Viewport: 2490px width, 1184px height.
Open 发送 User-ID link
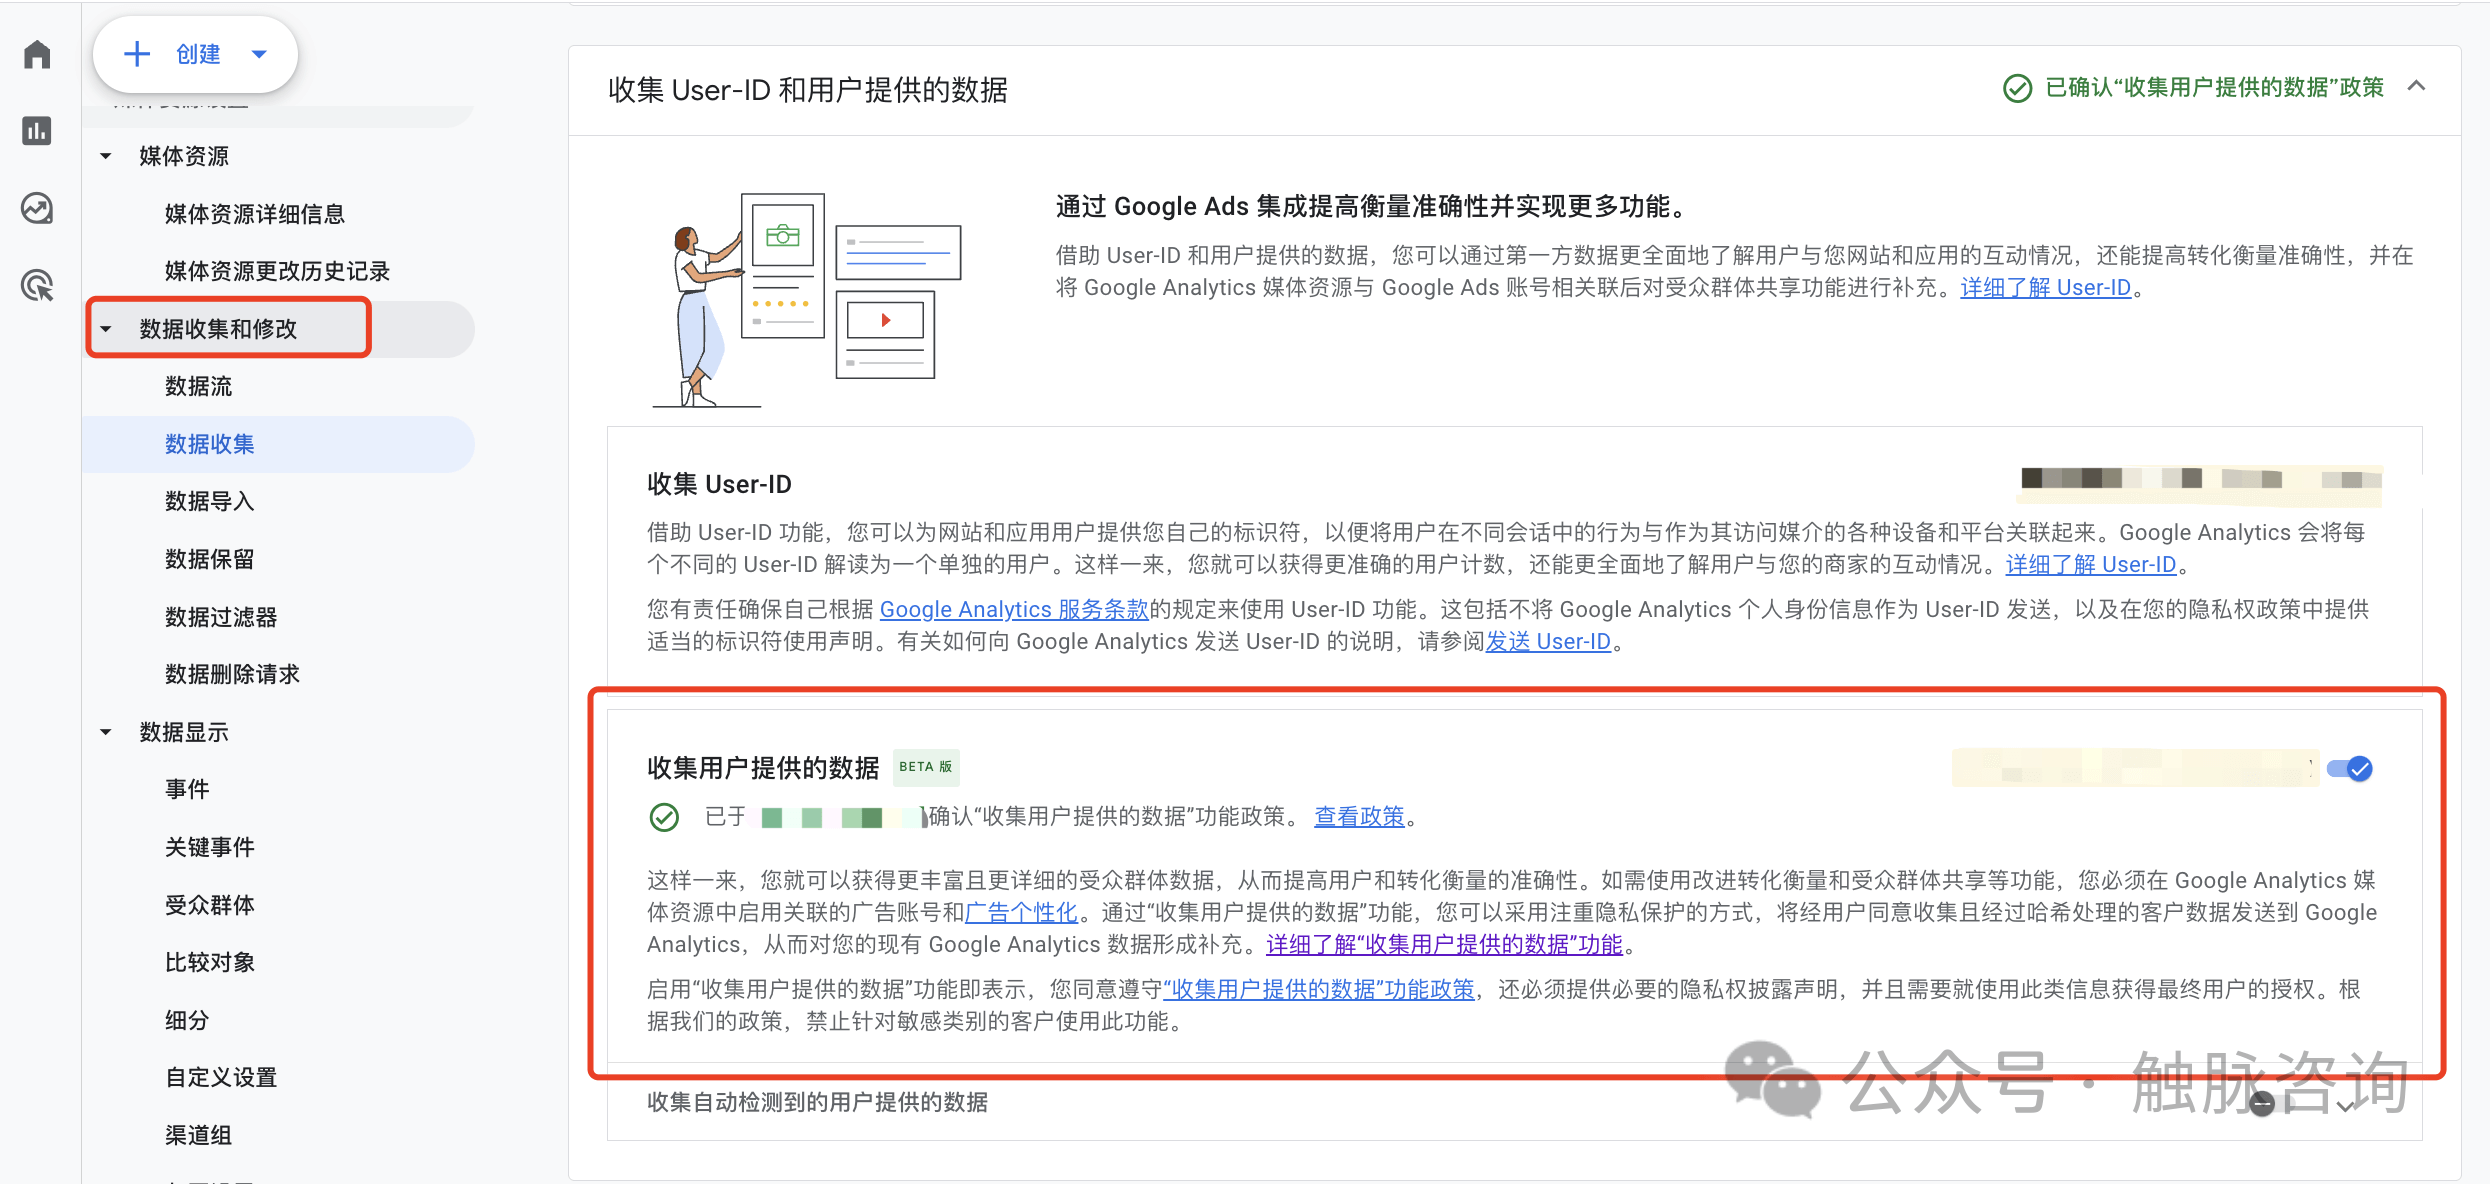[x=1548, y=642]
